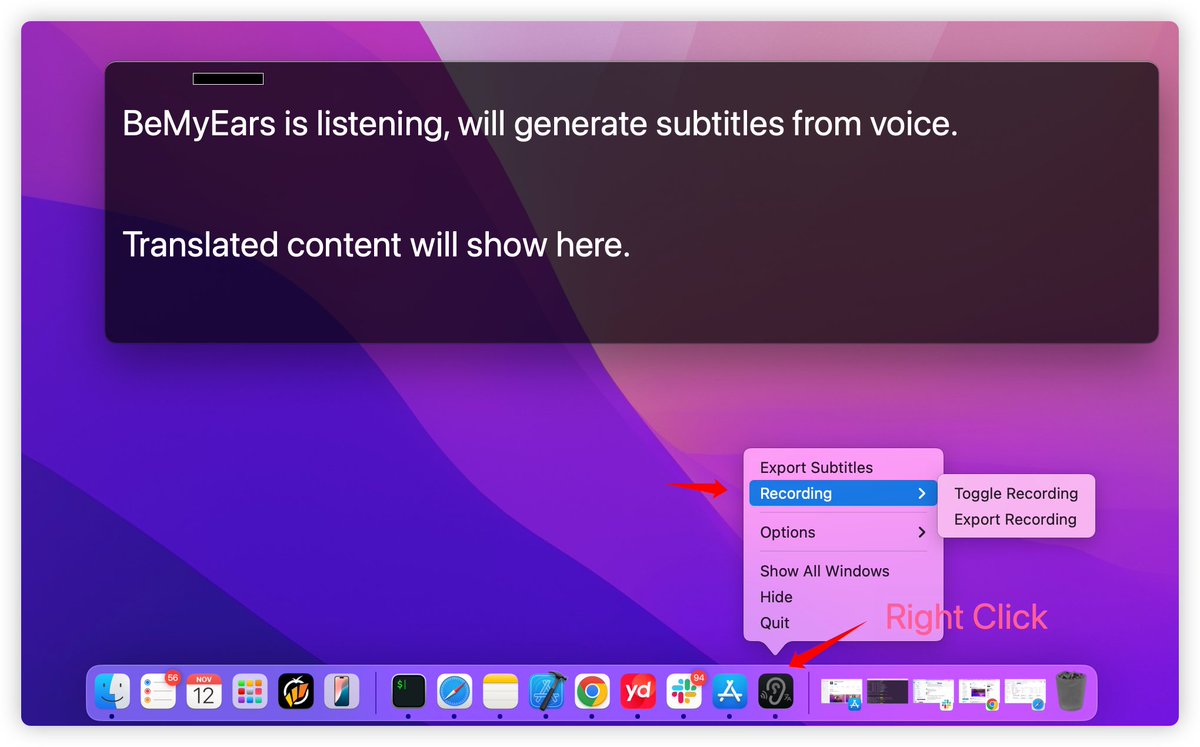This screenshot has height=747, width=1200.
Task: Select Export Recording from submenu
Action: [1014, 519]
